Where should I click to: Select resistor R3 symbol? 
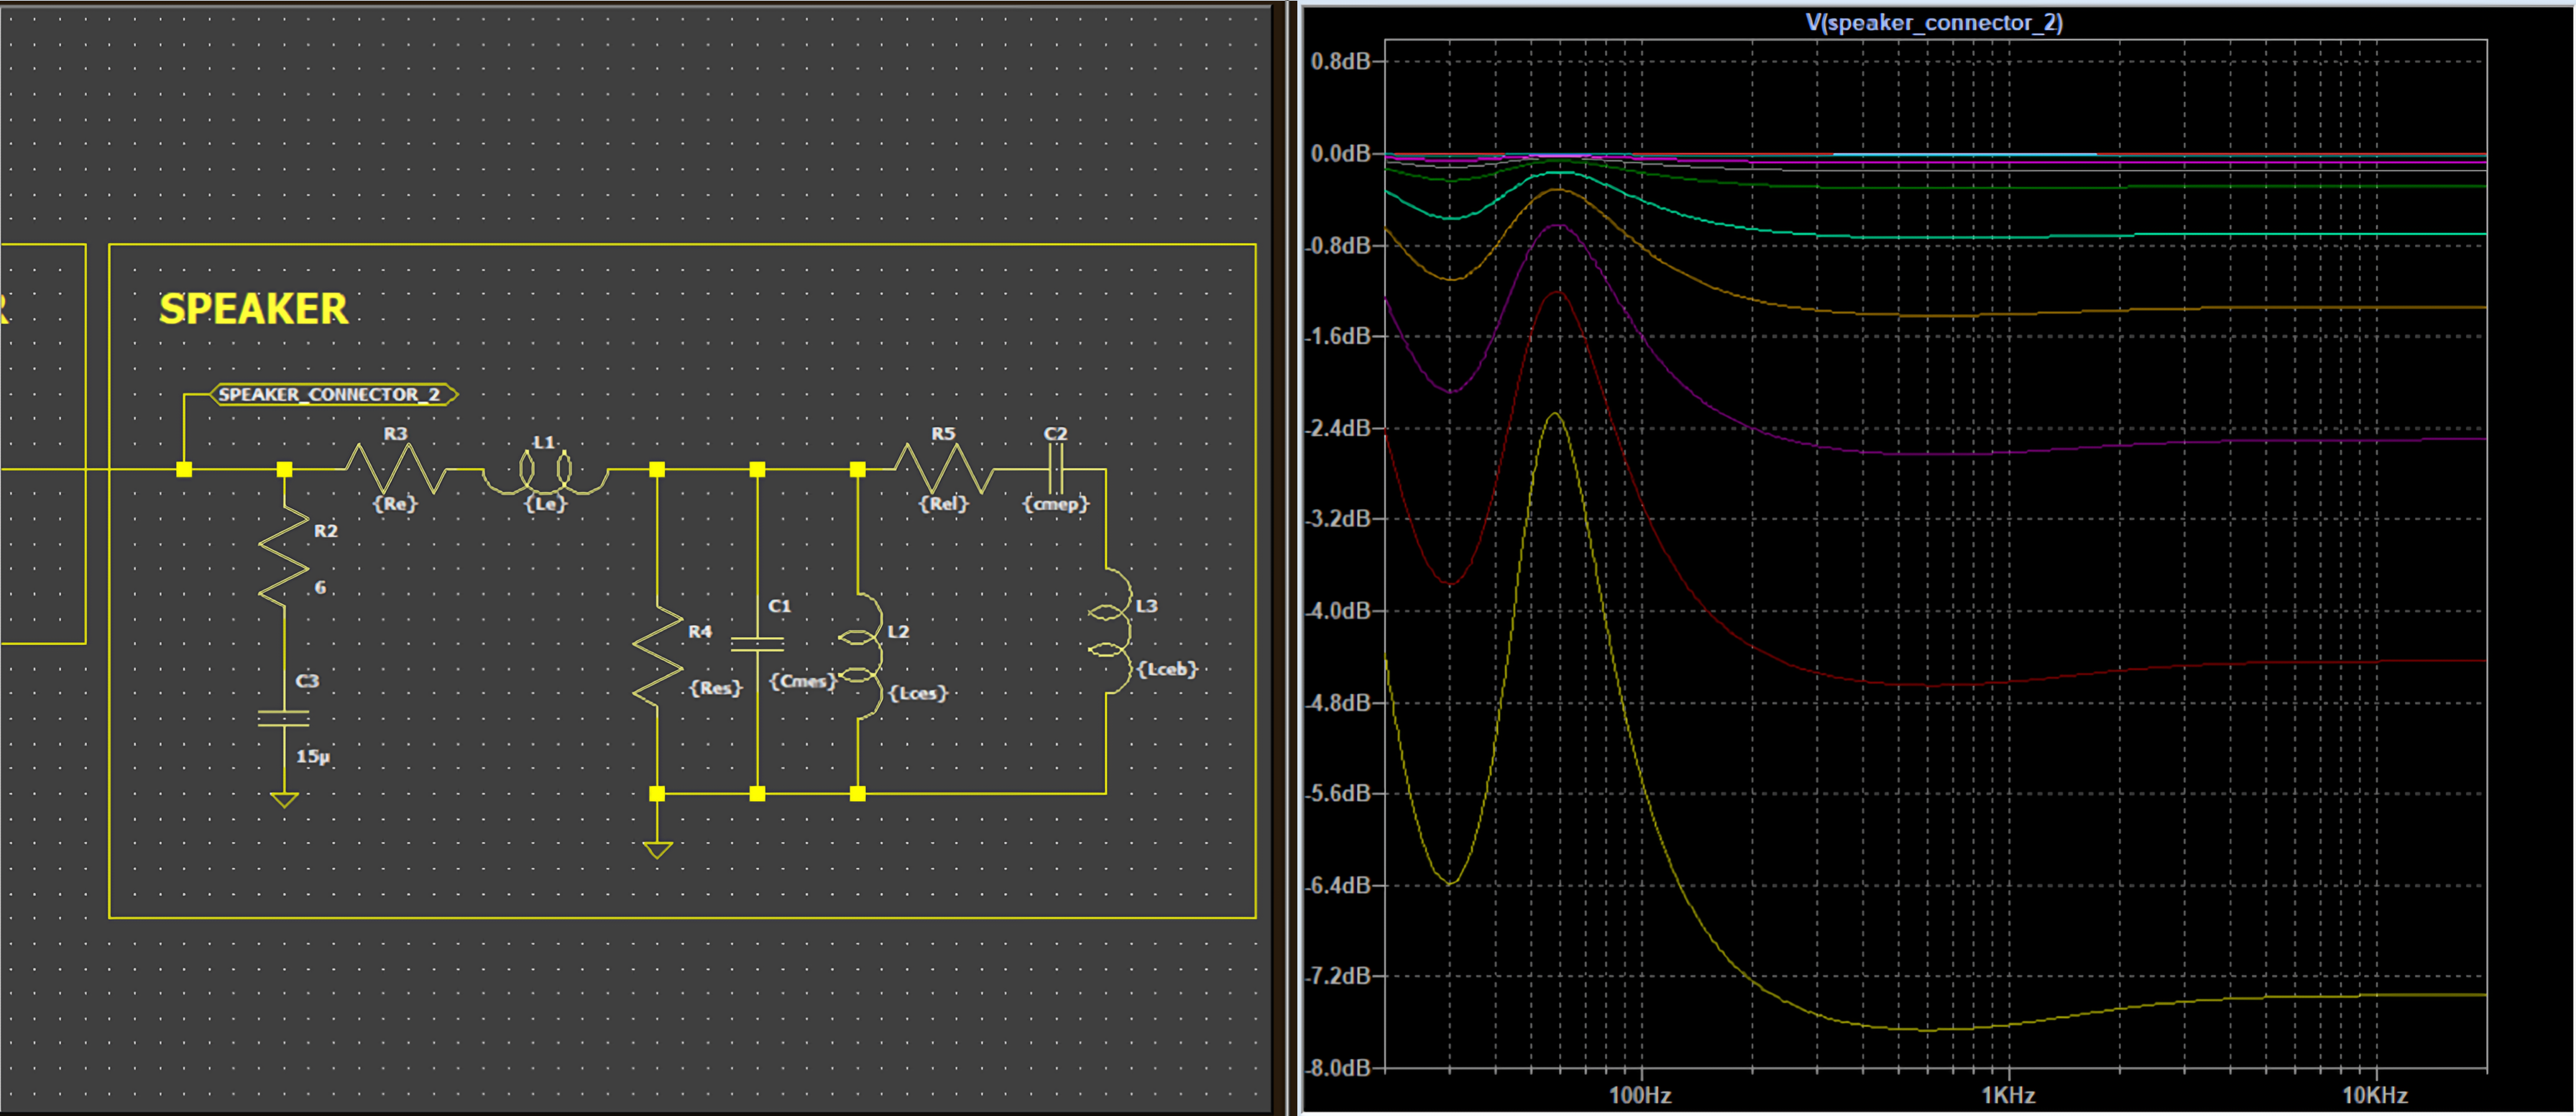(x=396, y=468)
